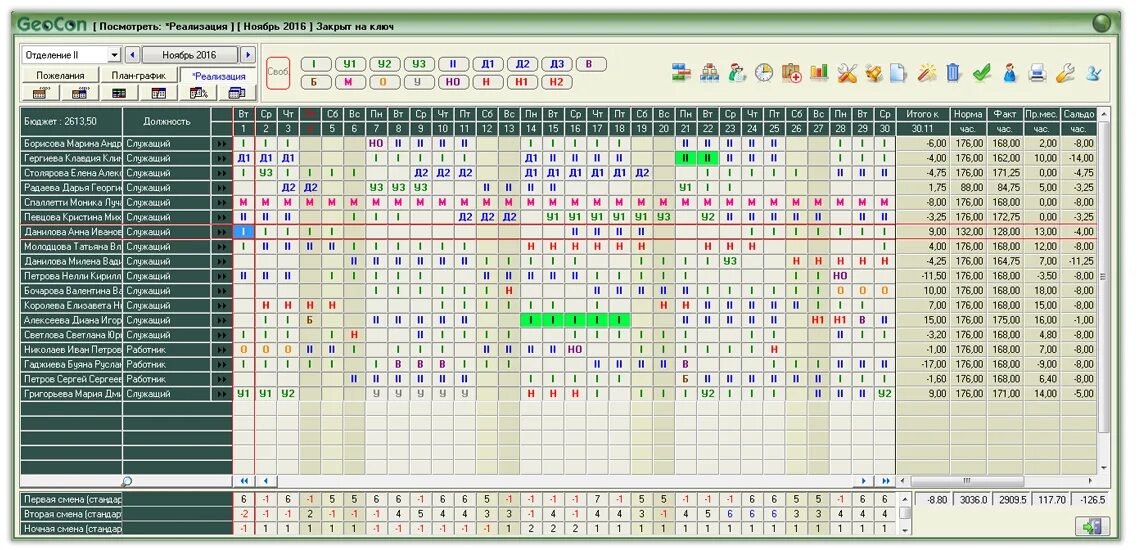
Task: Jump to first day double-left arrow
Action: (244, 481)
